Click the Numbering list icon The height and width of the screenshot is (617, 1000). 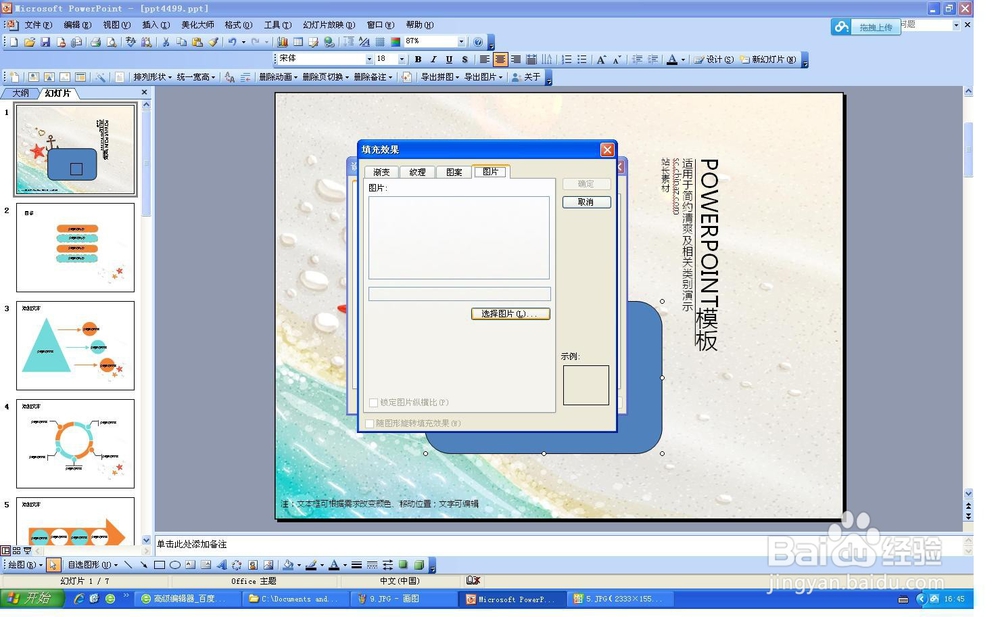tap(566, 59)
